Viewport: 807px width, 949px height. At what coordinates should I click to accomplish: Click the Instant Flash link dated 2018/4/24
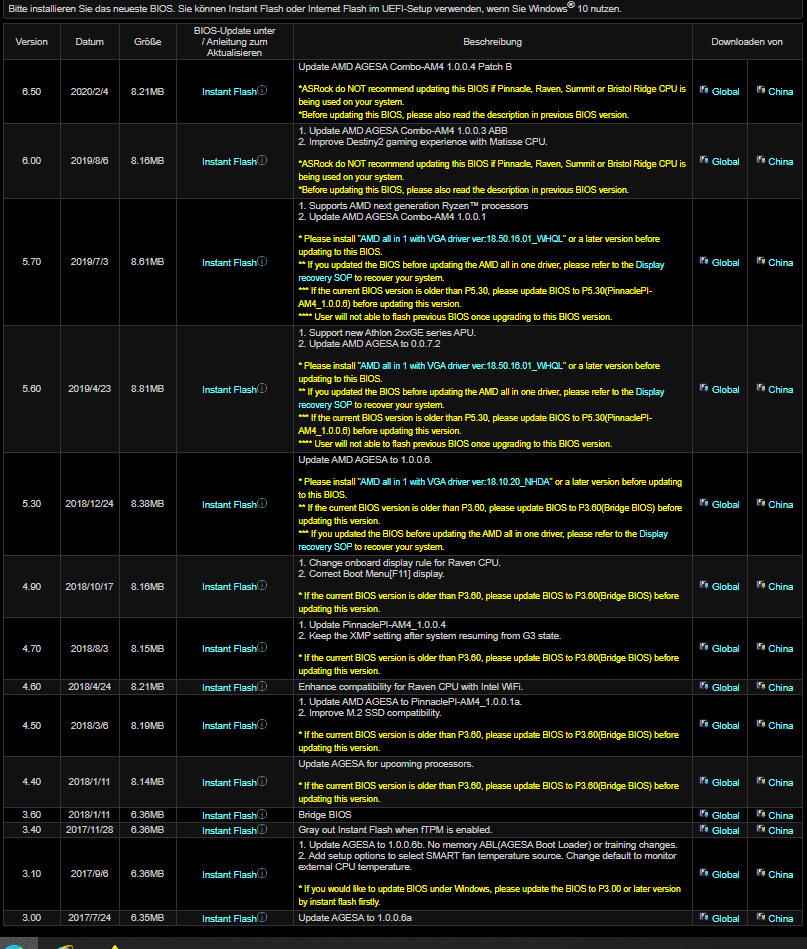click(229, 688)
